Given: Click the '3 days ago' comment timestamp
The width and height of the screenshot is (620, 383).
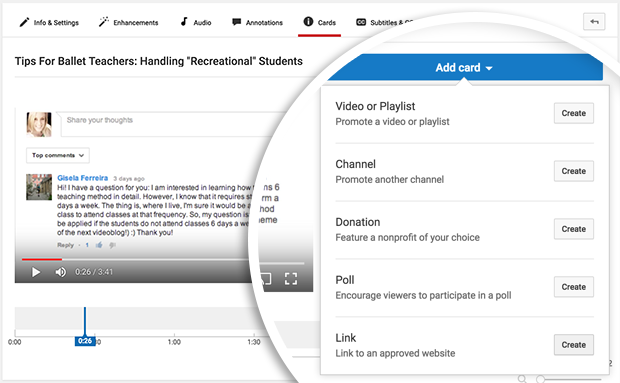Looking at the screenshot, I should coord(129,179).
